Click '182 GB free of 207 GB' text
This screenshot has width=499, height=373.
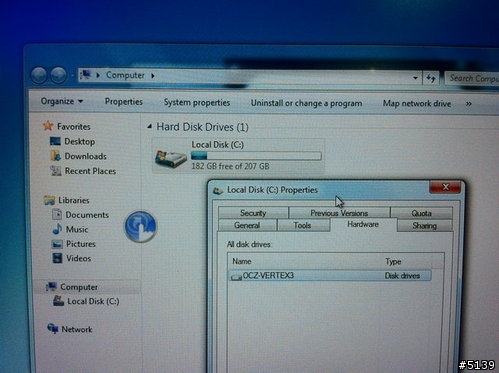click(230, 166)
